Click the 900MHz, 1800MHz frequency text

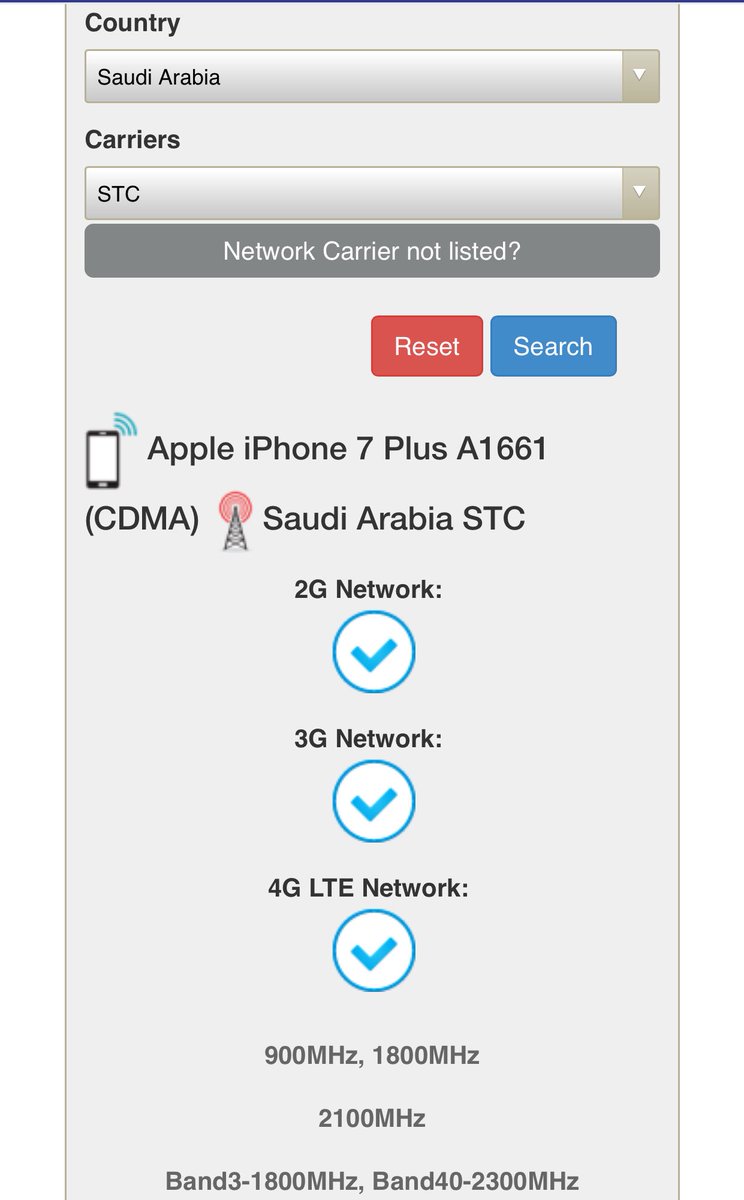pyautogui.click(x=372, y=1055)
